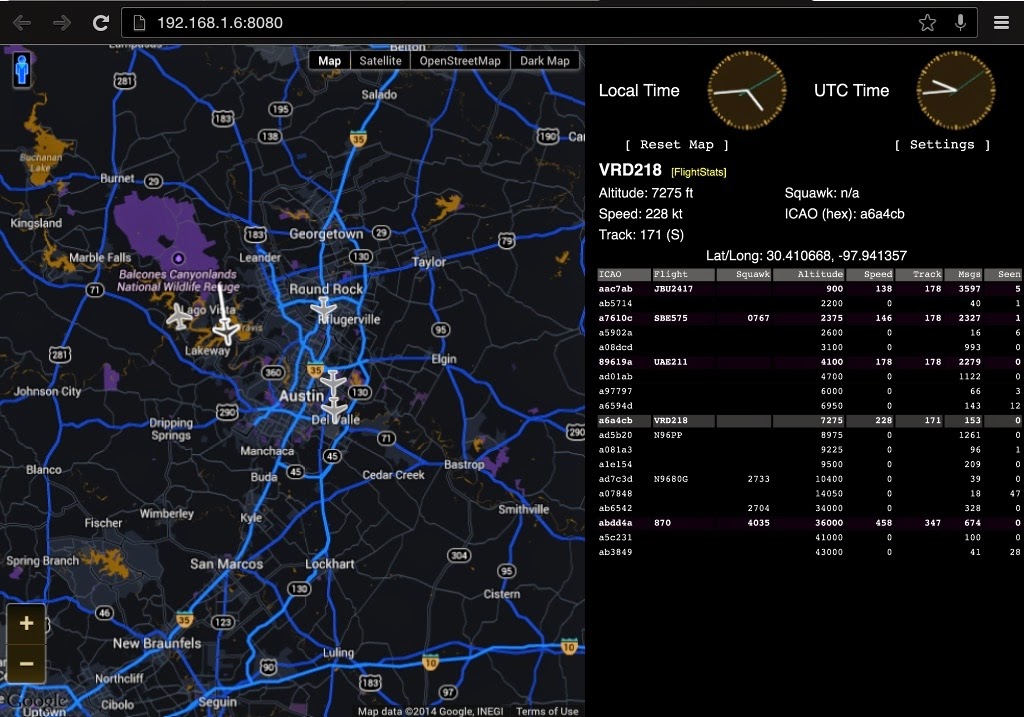Select the VRD218 row in table

tap(810, 421)
